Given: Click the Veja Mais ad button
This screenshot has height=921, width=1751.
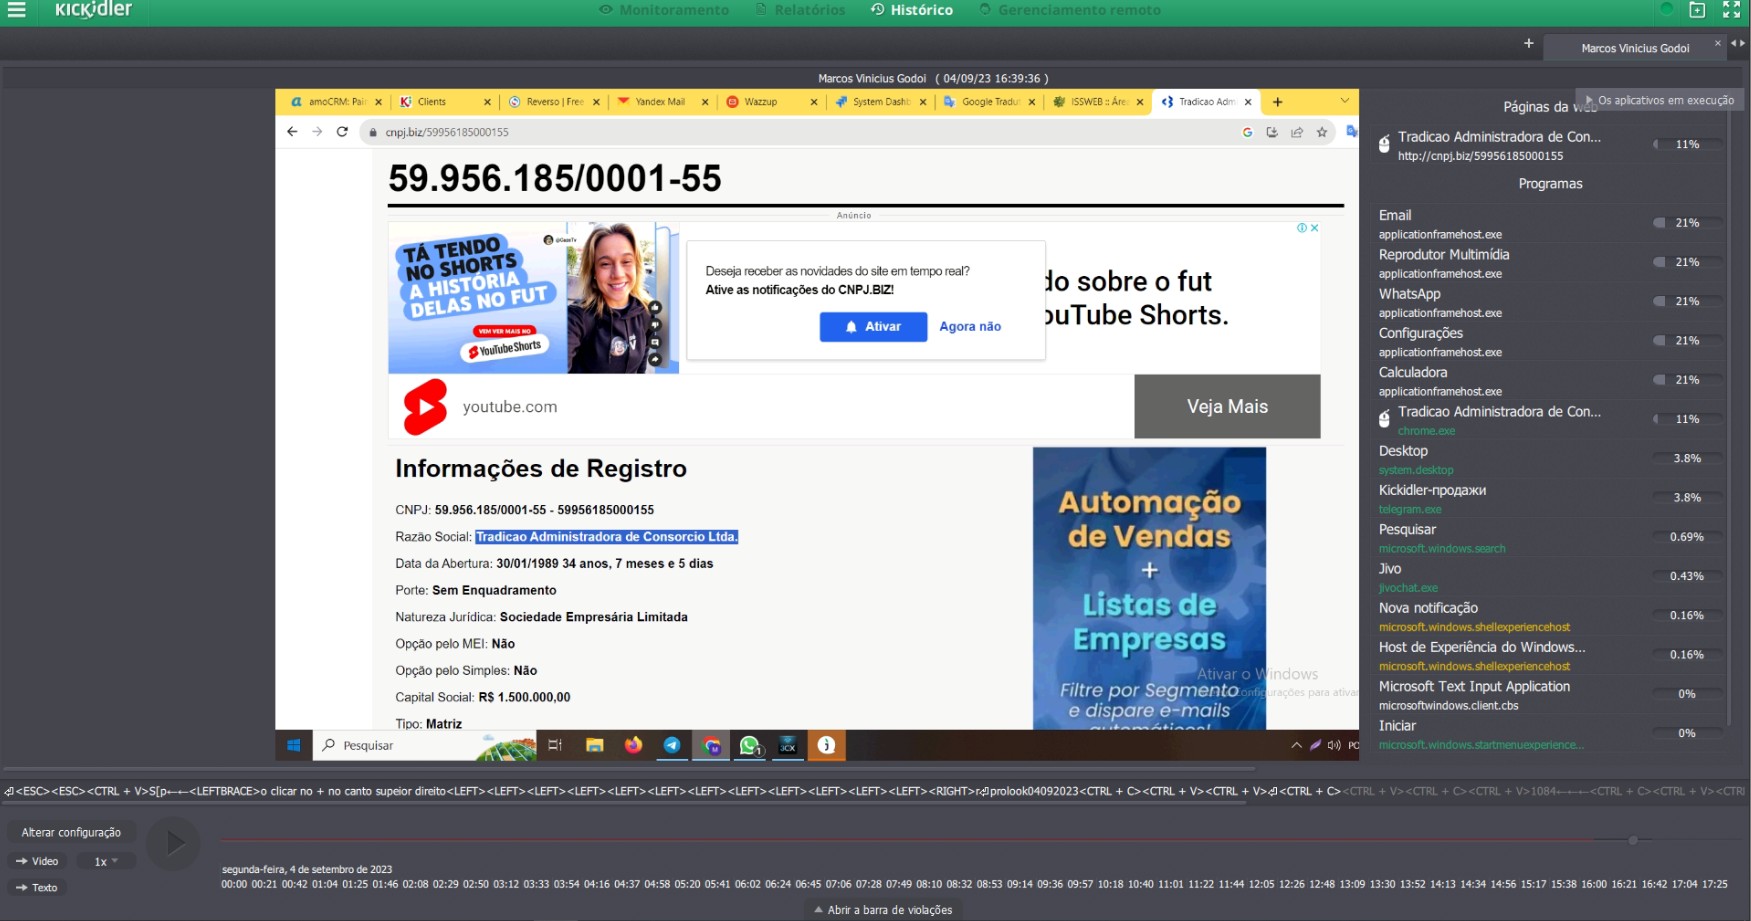Looking at the screenshot, I should (1227, 407).
